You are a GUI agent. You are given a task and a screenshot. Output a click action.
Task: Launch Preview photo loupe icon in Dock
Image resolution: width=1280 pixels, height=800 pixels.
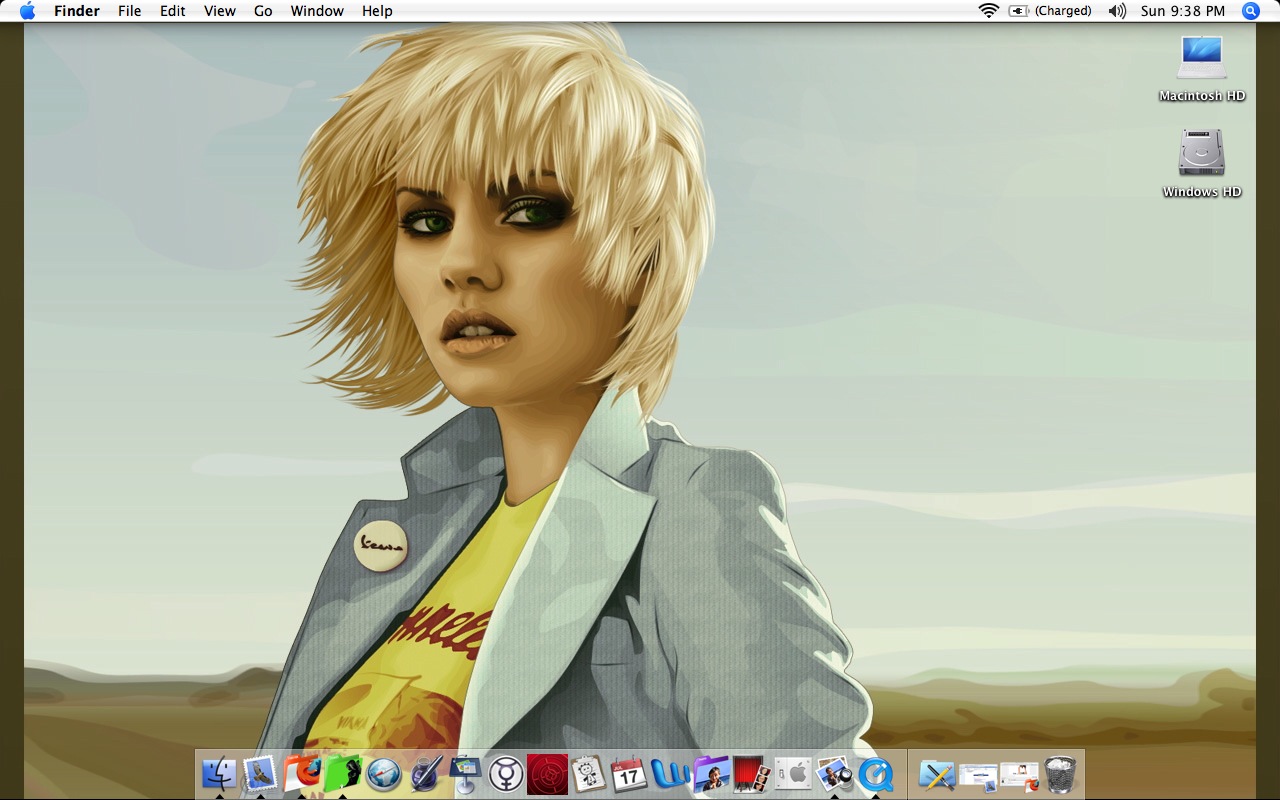point(834,774)
